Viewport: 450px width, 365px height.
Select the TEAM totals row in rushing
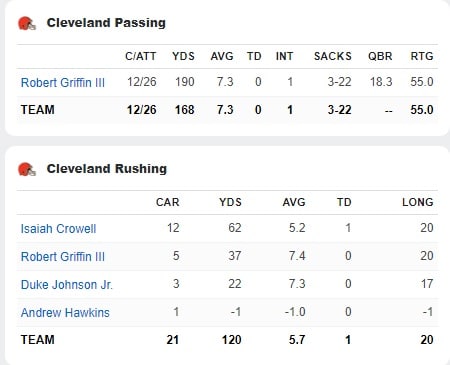227,340
